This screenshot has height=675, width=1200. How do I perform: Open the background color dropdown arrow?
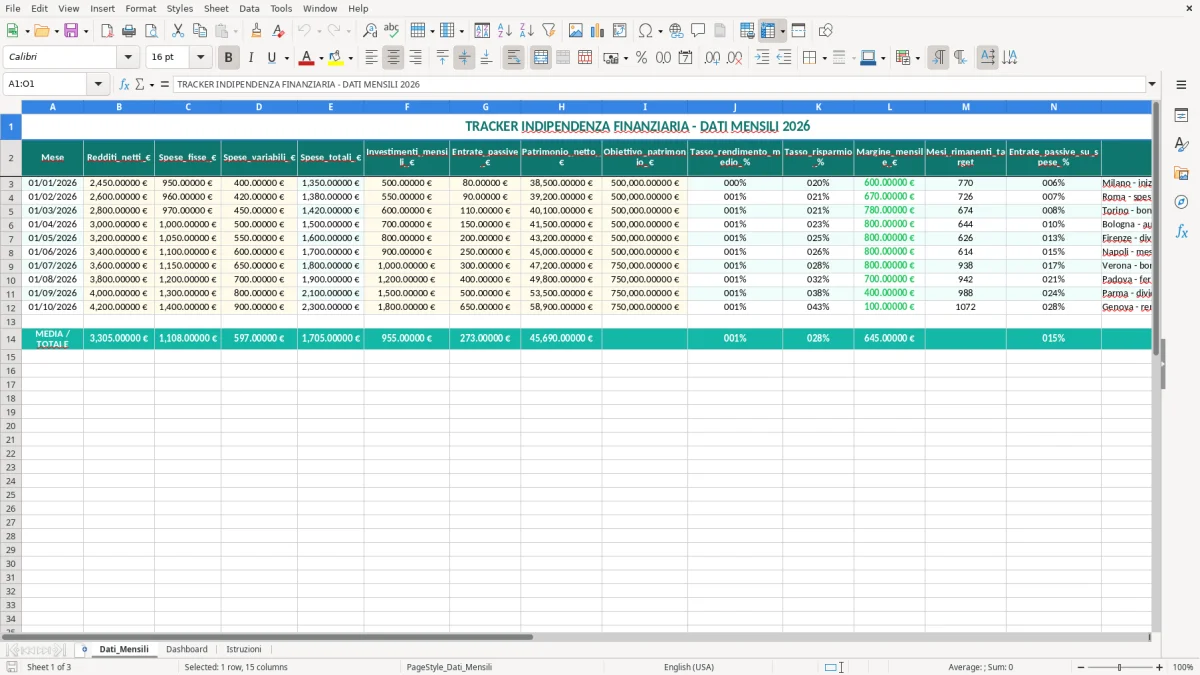[x=350, y=58]
